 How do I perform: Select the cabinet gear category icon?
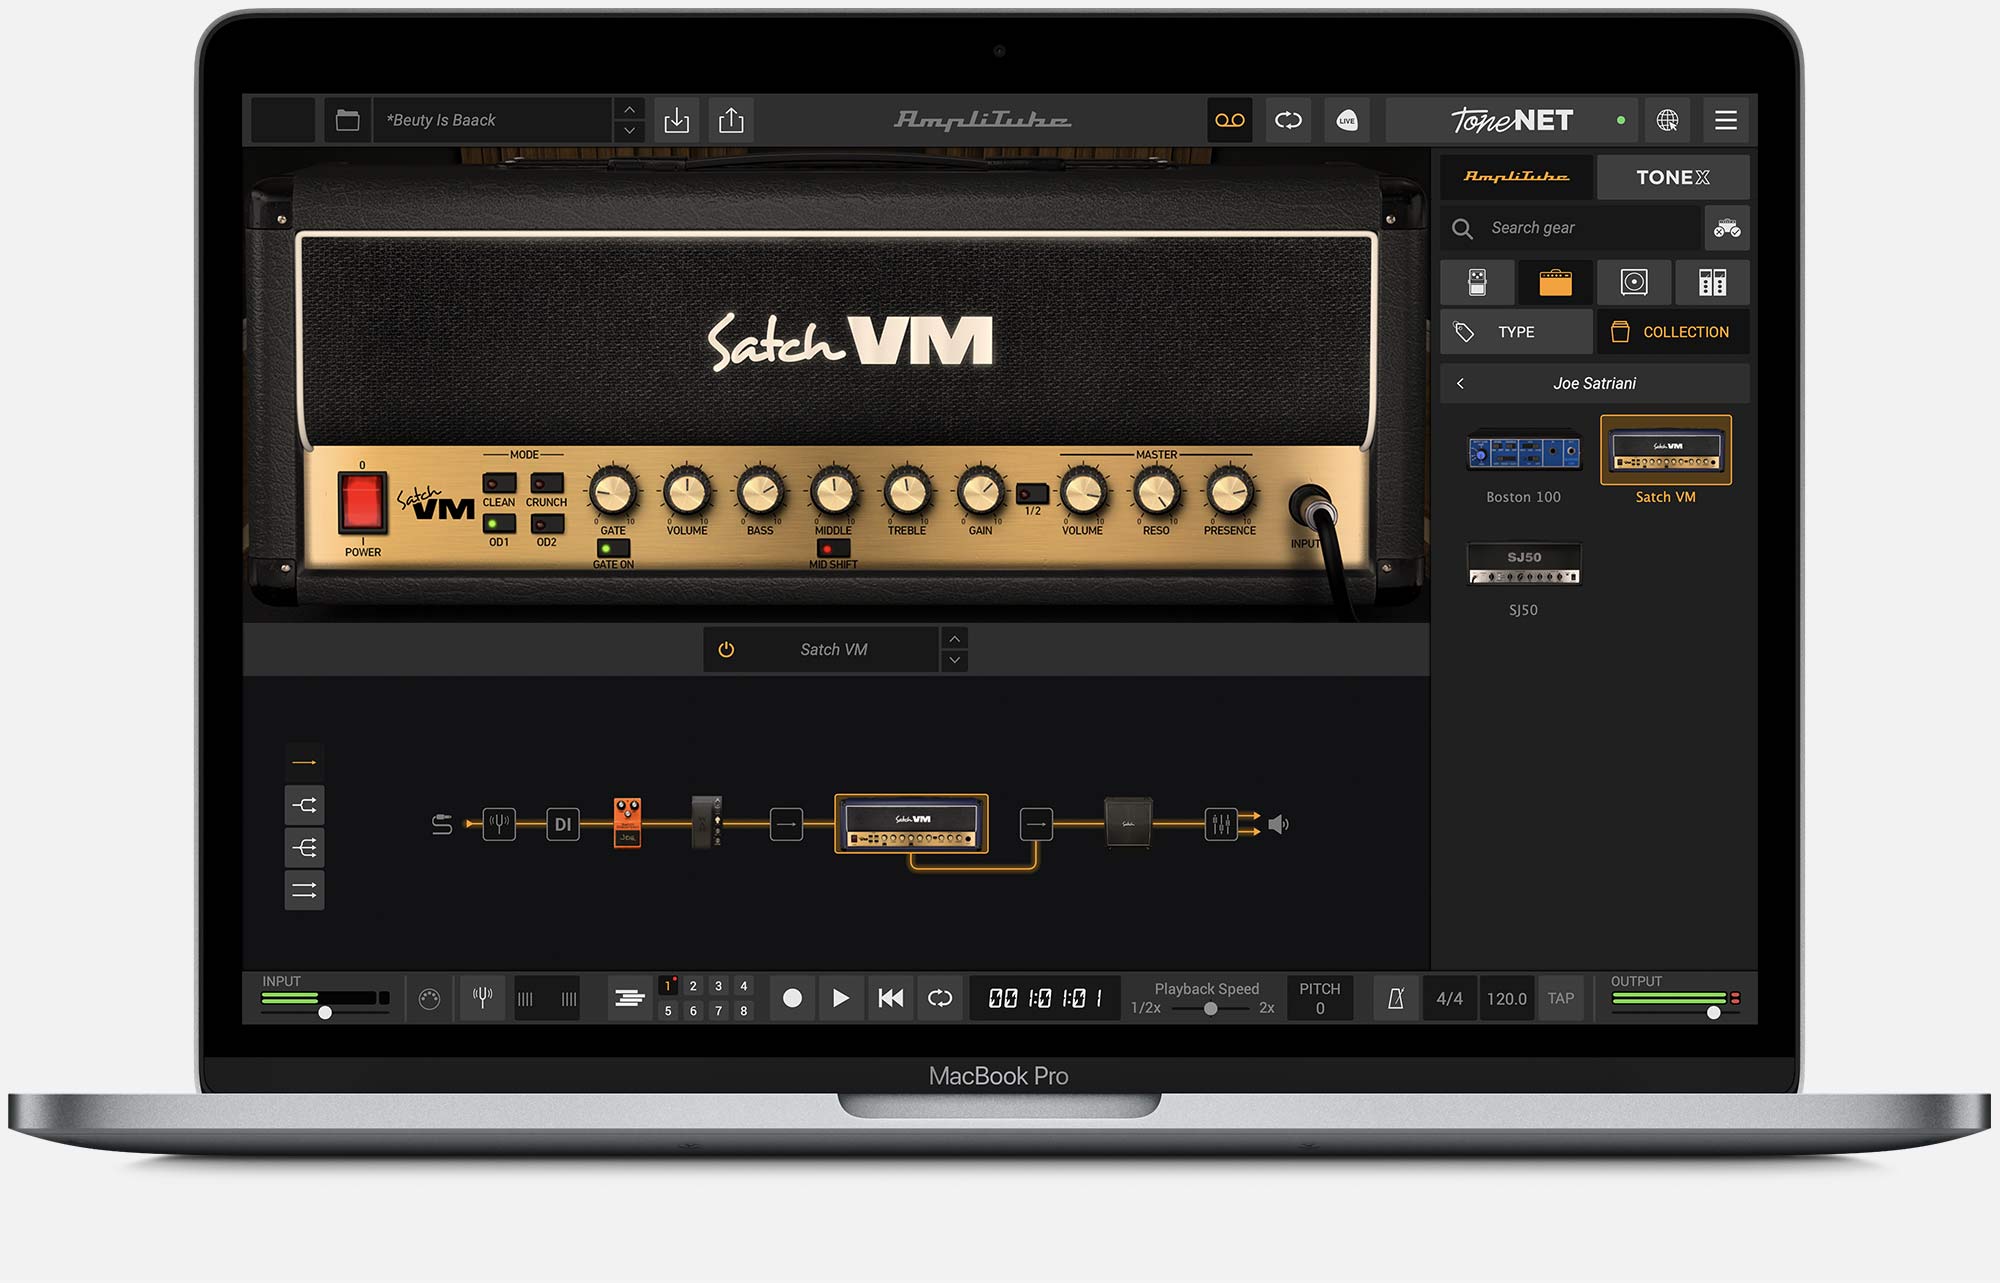[1634, 282]
